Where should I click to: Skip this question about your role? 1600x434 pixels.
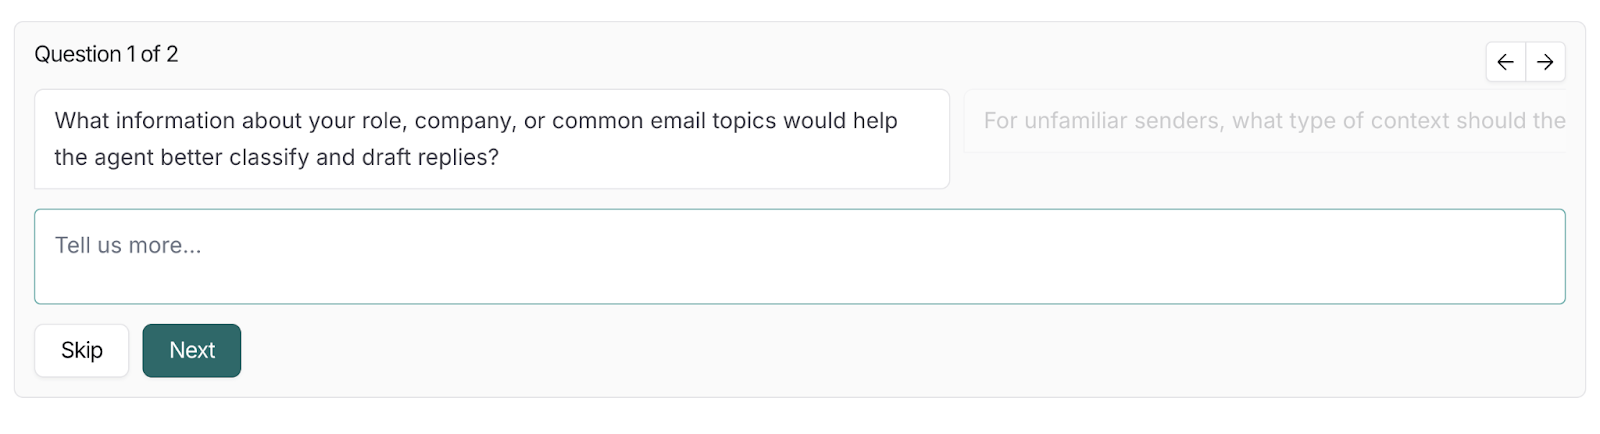(x=82, y=350)
